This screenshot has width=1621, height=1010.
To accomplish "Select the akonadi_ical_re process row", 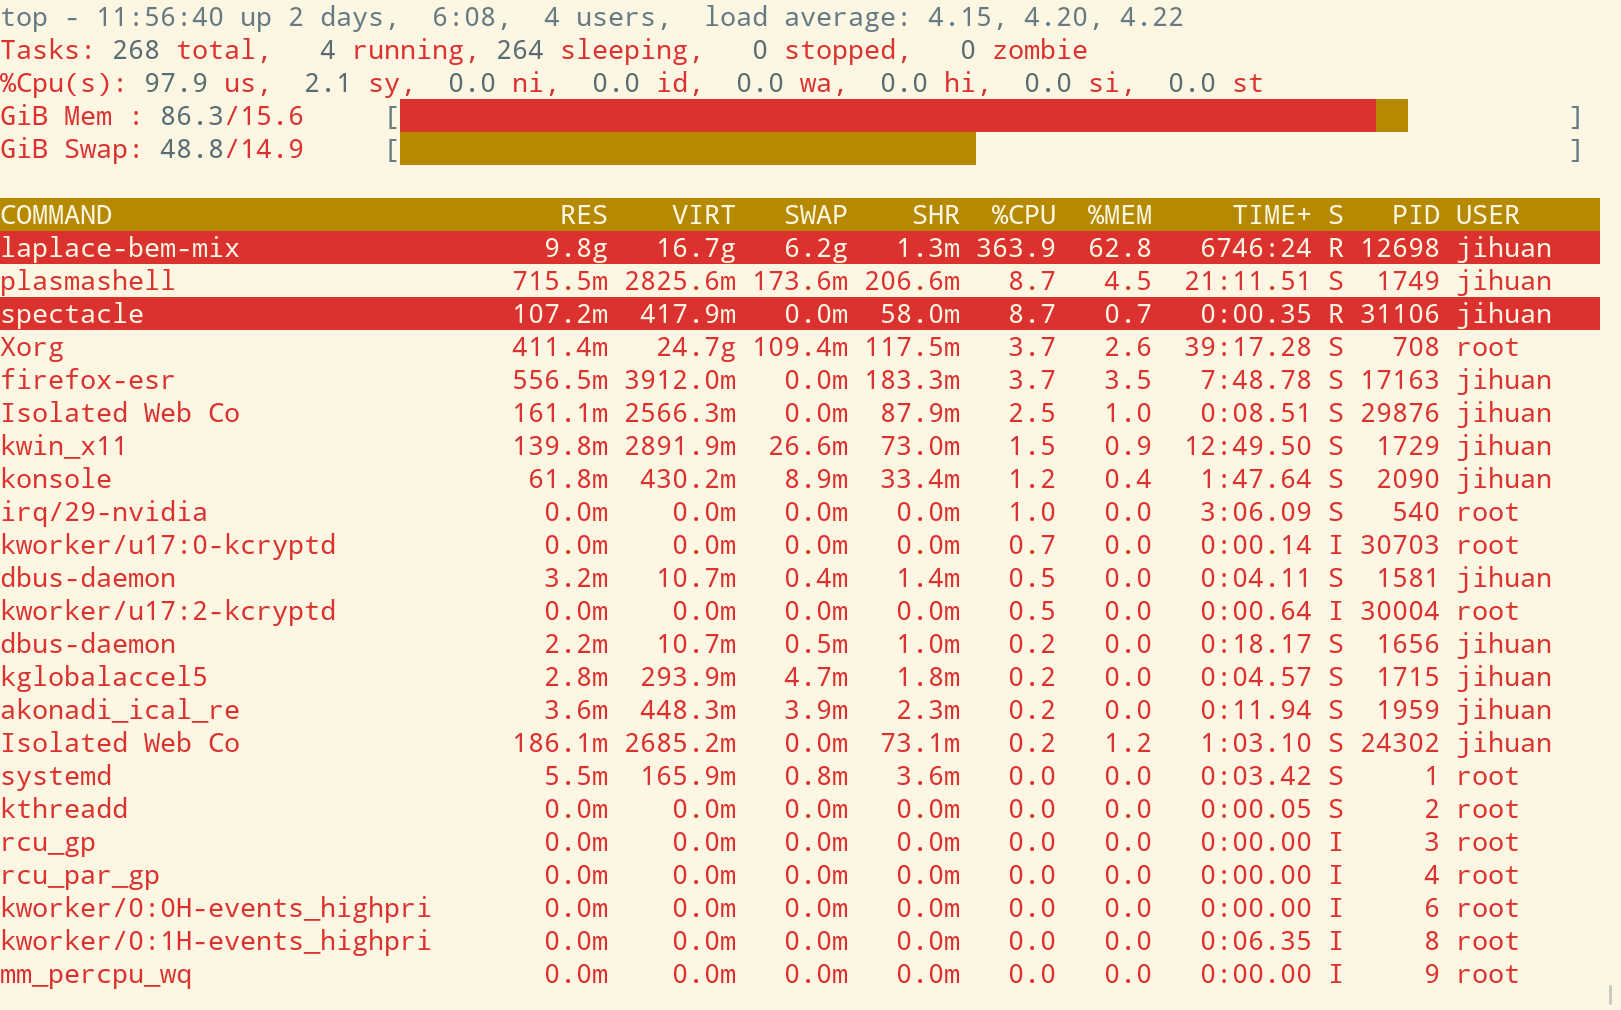I will (x=800, y=710).
